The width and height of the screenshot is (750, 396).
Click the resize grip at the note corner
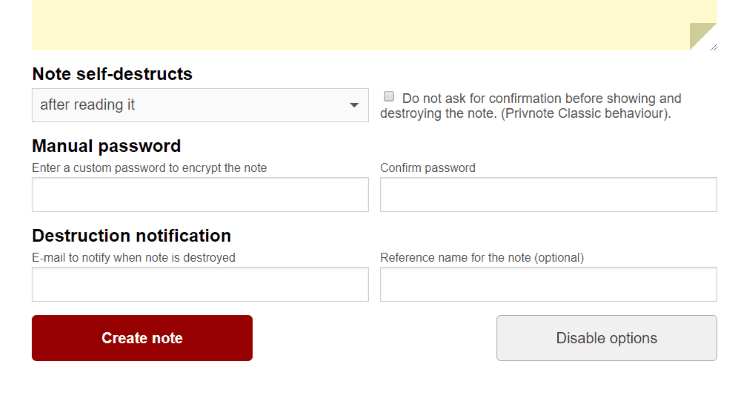click(x=714, y=47)
